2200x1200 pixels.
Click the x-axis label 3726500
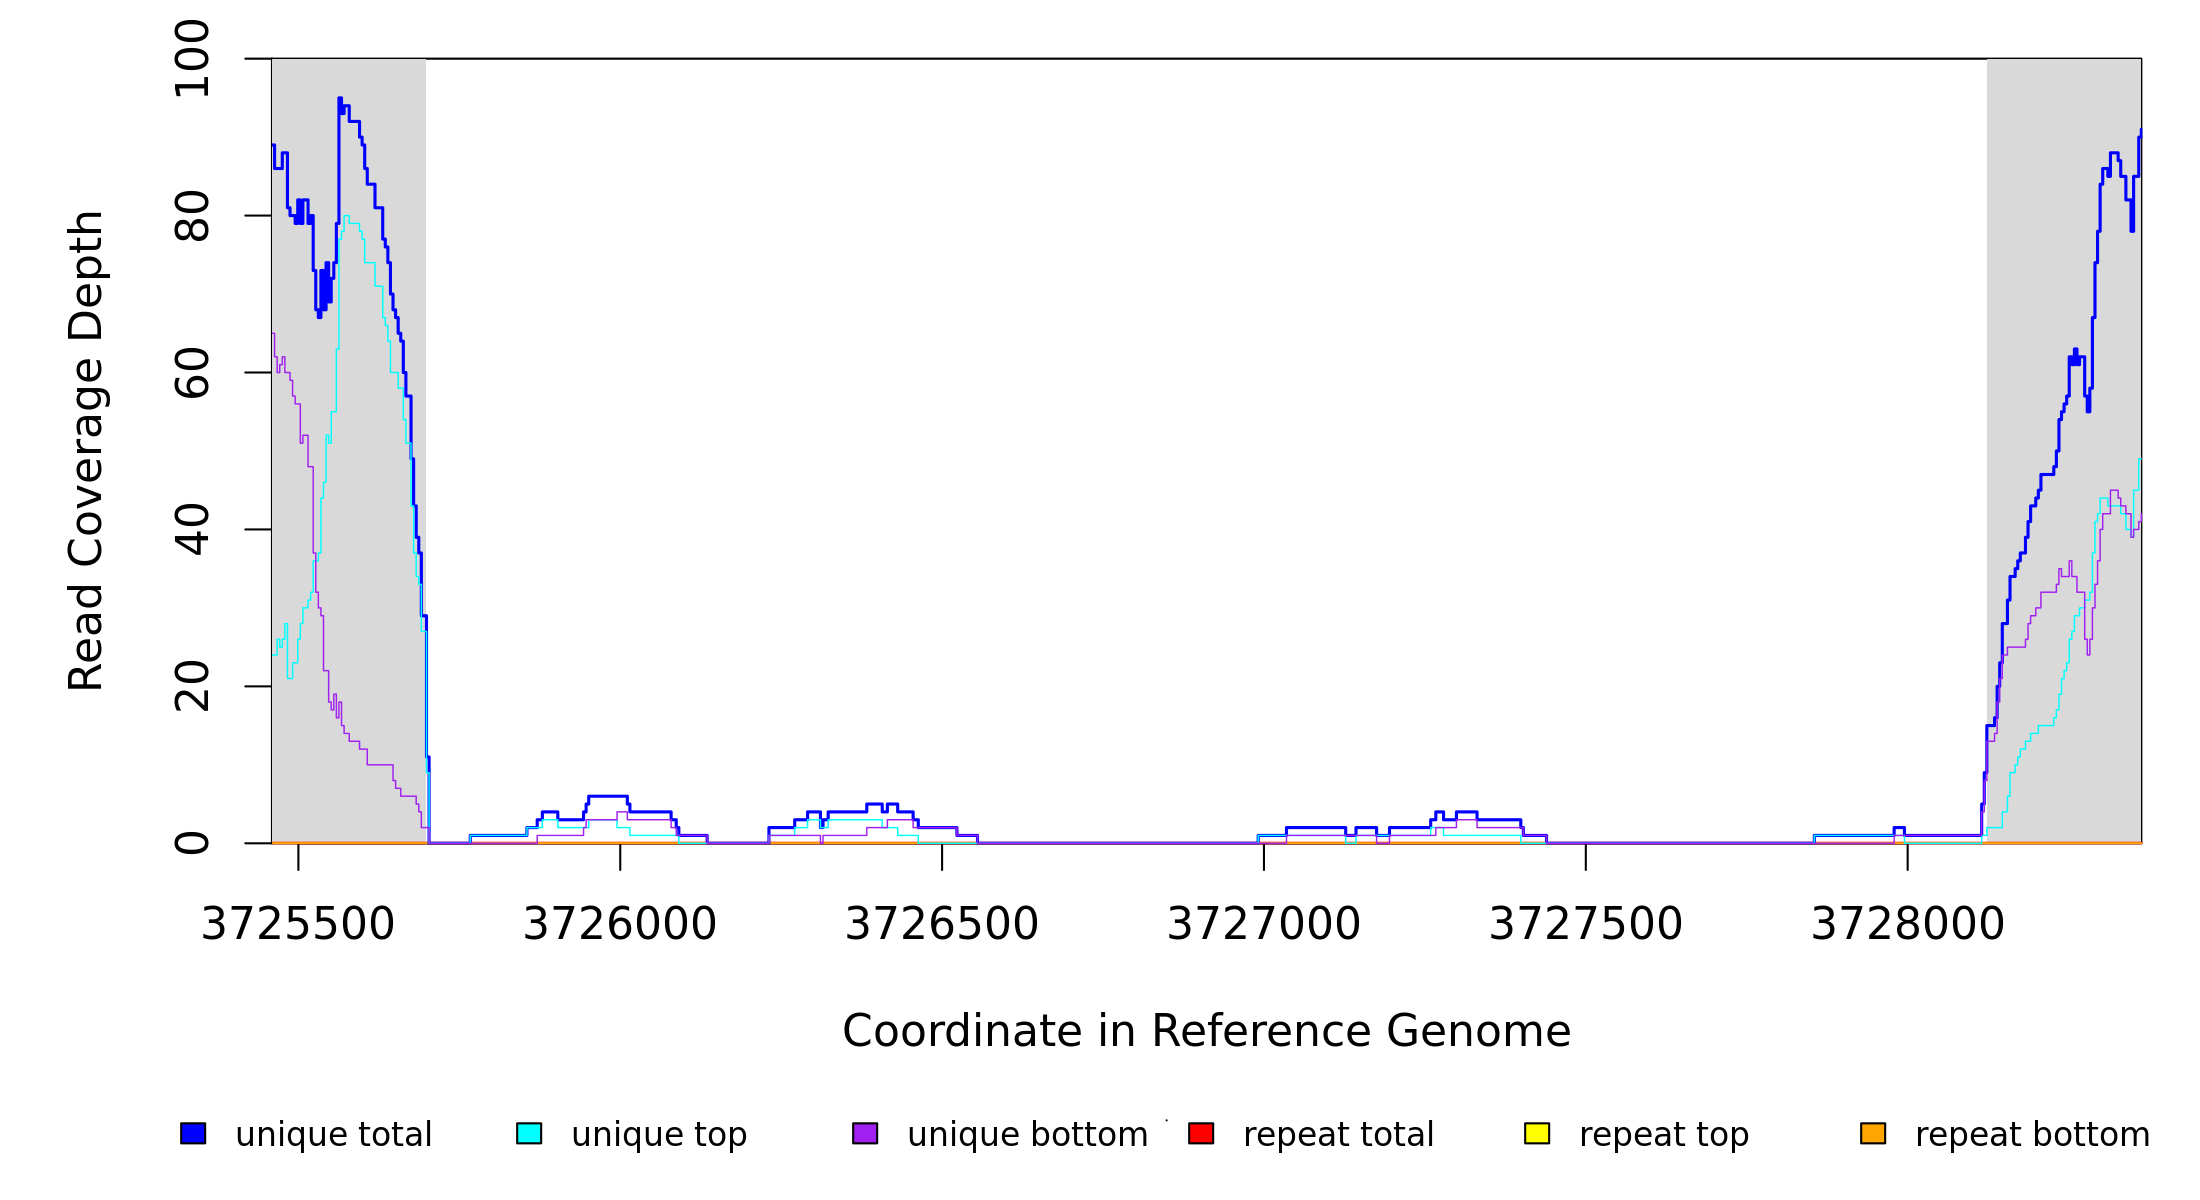pos(942,924)
